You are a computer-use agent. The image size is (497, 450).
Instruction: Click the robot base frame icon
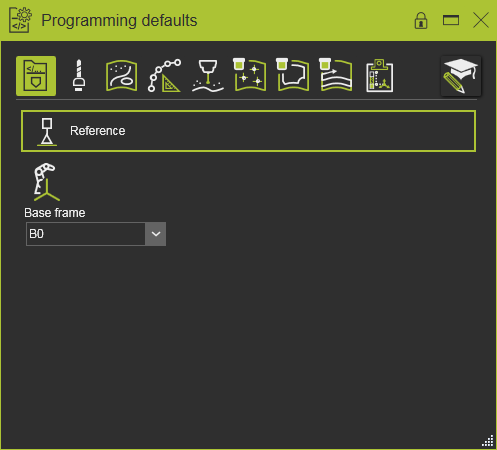point(46,182)
